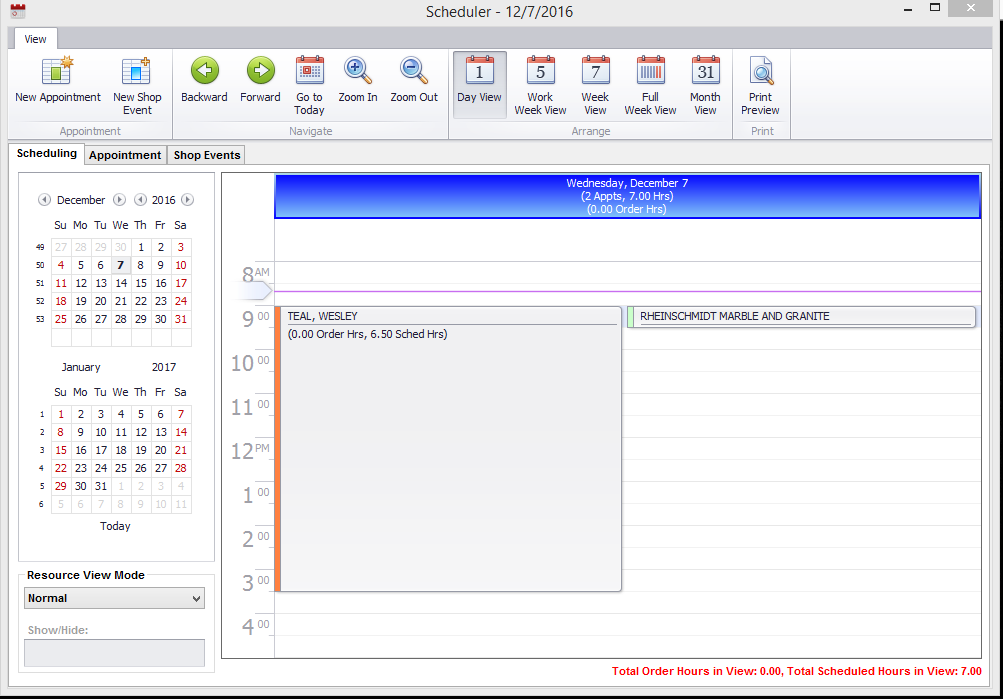Click the New Shop Event icon
The height and width of the screenshot is (699, 1003).
point(136,70)
